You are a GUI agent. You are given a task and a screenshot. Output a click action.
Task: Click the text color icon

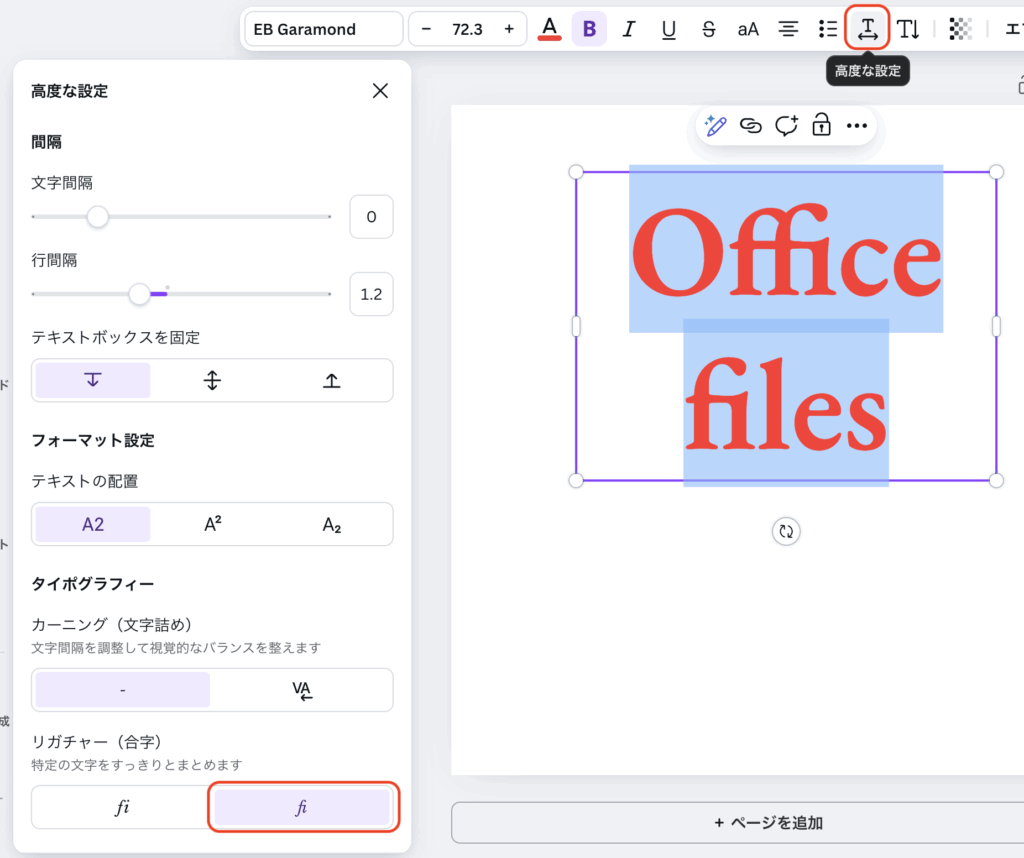tap(549, 29)
